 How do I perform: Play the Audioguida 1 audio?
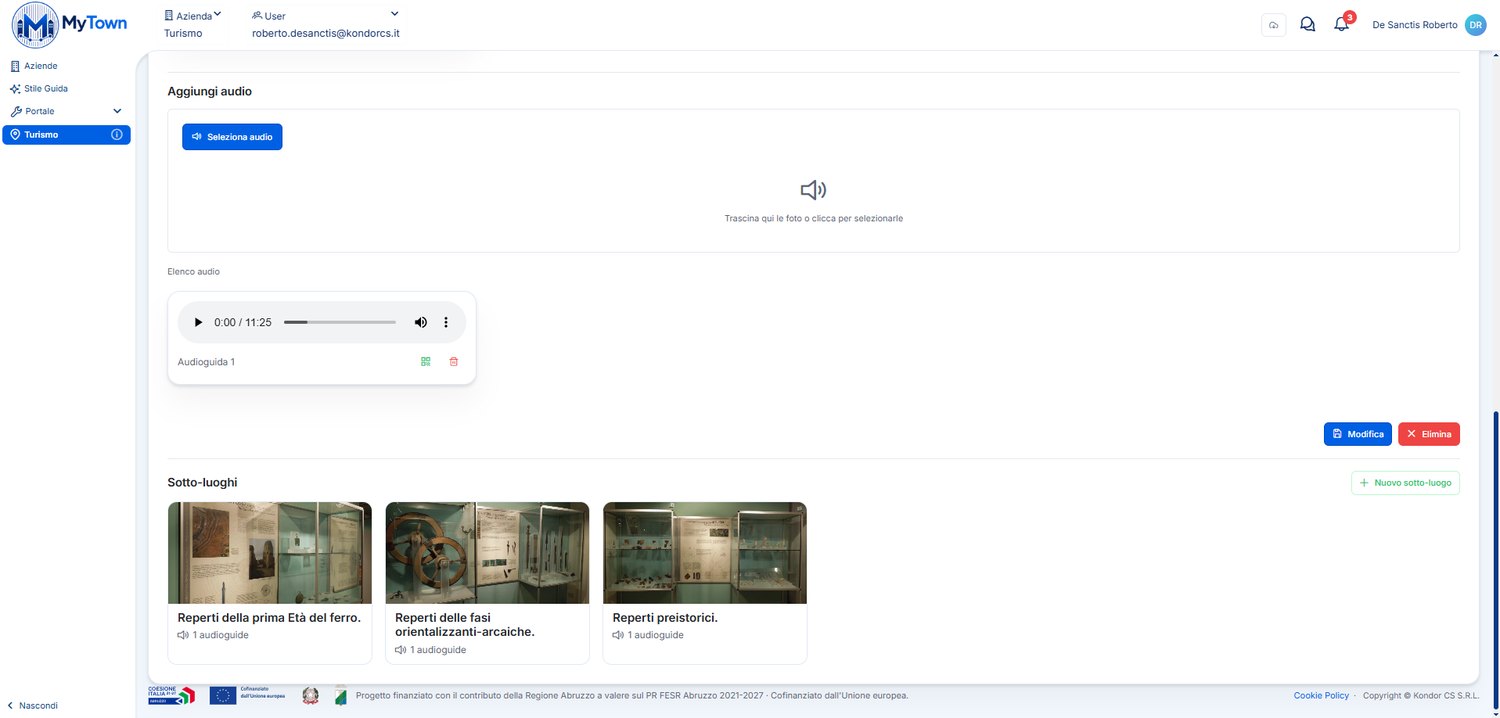coord(198,322)
